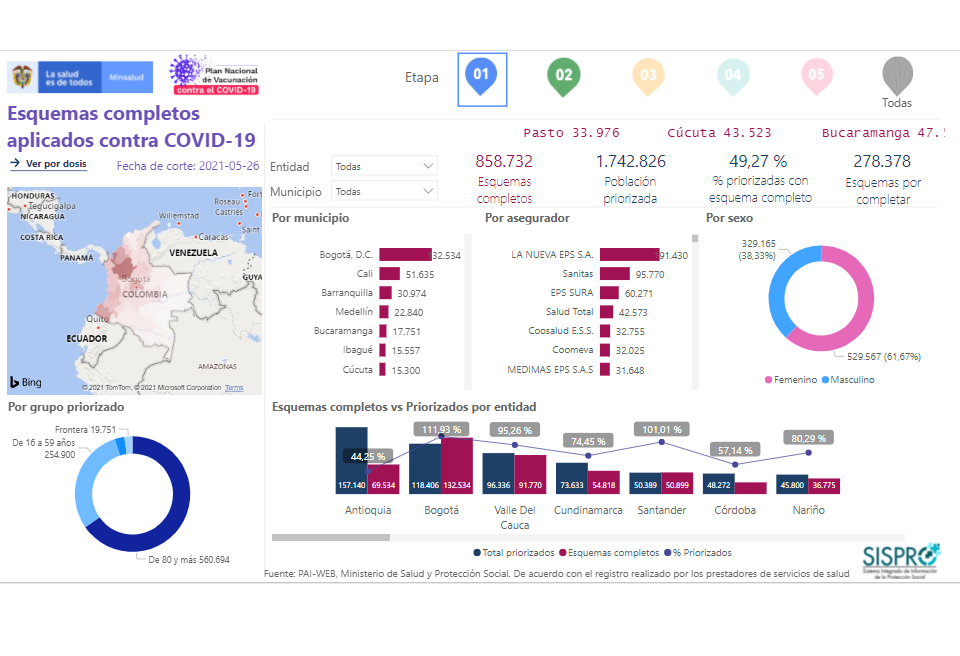Image resolution: width=960 pixels, height=656 pixels.
Task: Click the Femenino legend swatch
Action: (x=768, y=380)
